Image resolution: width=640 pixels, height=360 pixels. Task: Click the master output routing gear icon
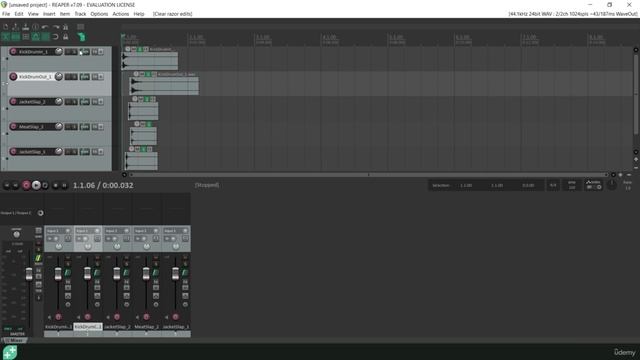(x=40, y=213)
